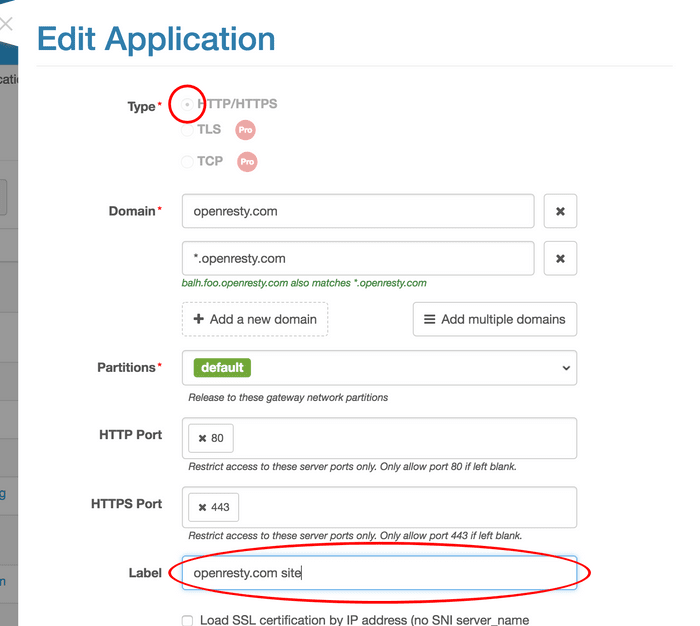The image size is (700, 626).
Task: Click the Pro badge beside TLS
Action: point(246,130)
